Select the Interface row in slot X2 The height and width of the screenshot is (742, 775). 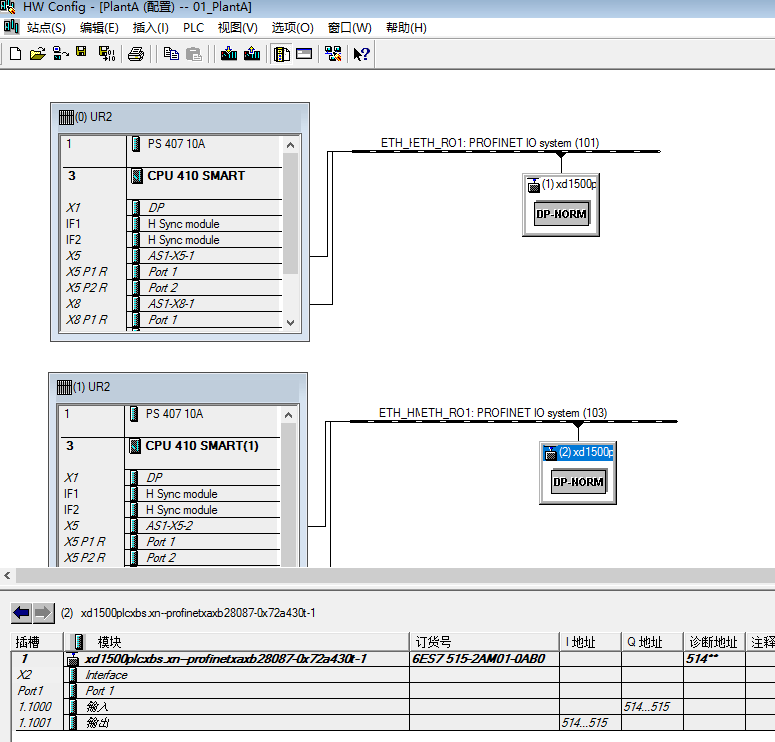106,675
